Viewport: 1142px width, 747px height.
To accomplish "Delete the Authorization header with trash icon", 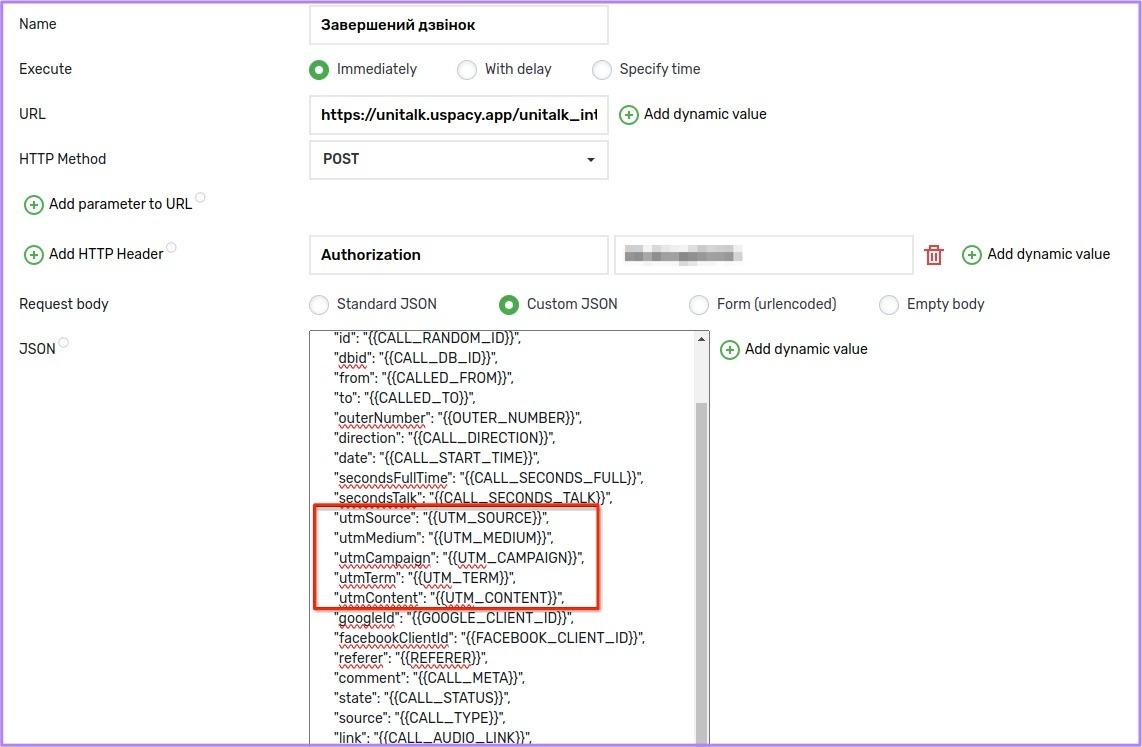I will (x=934, y=255).
